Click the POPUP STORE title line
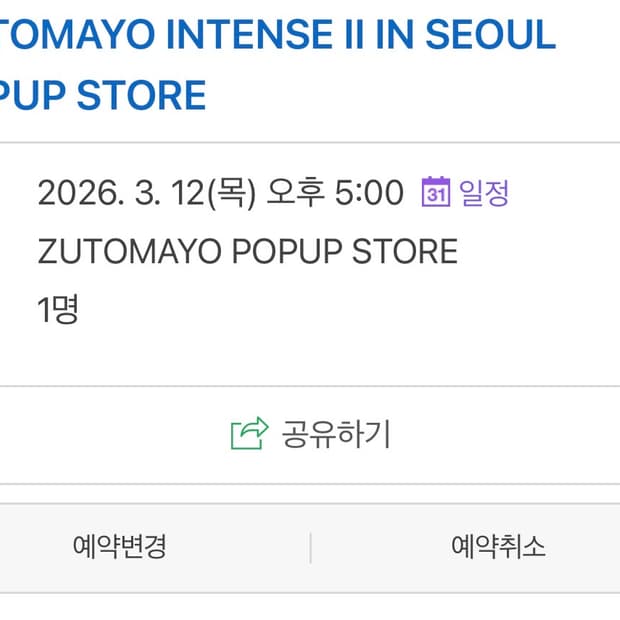 pyautogui.click(x=103, y=95)
